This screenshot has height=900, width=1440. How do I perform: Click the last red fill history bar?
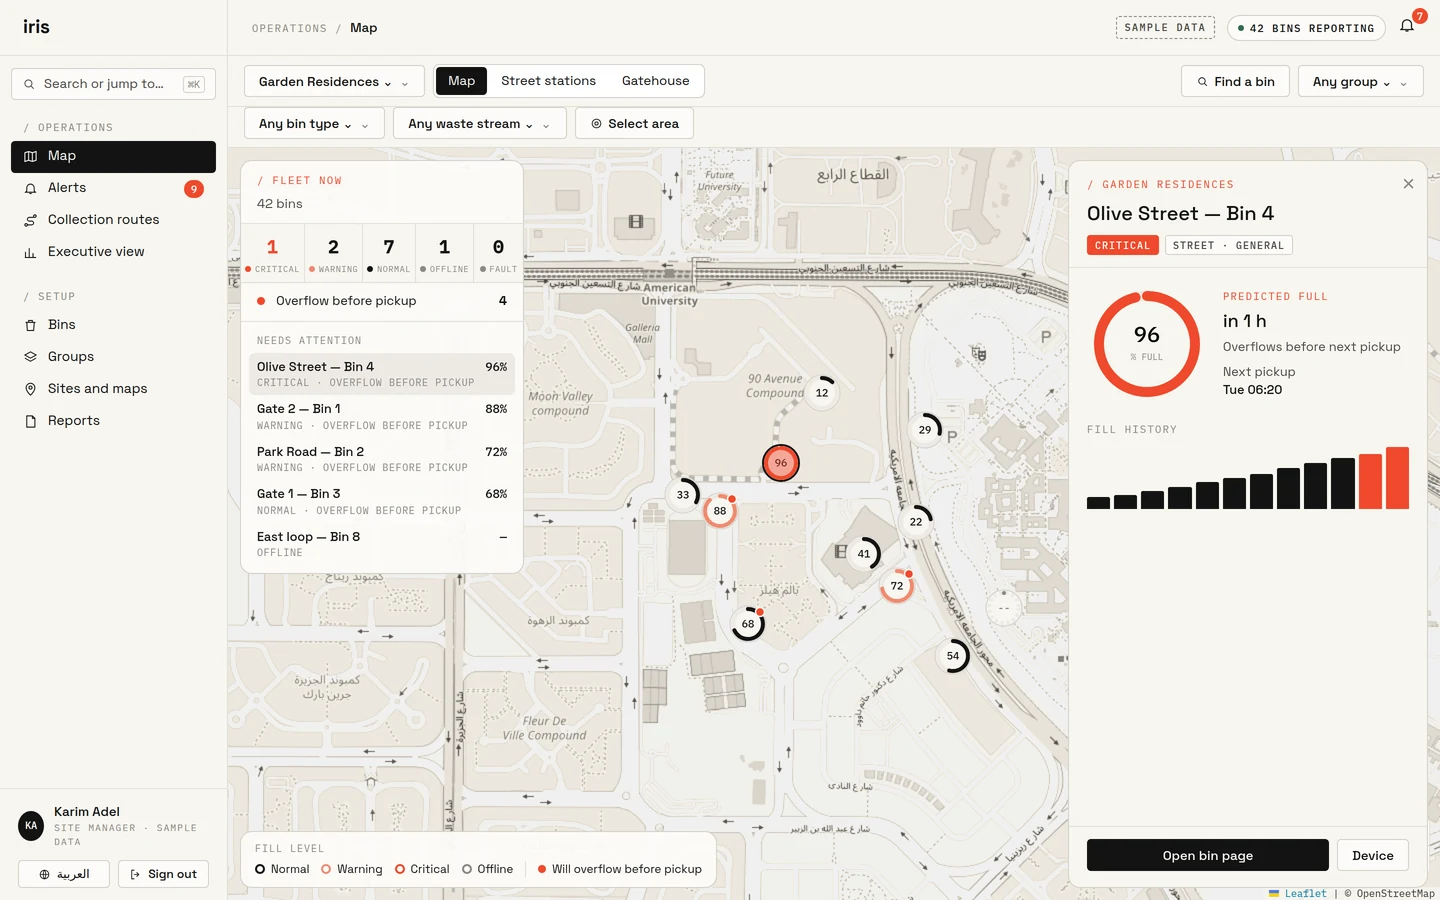[x=1397, y=478]
